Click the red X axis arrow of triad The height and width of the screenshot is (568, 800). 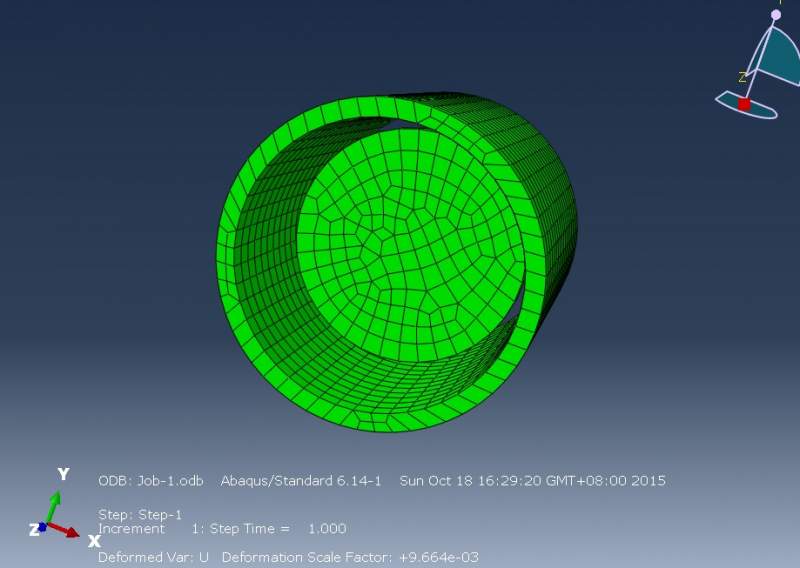[x=63, y=530]
